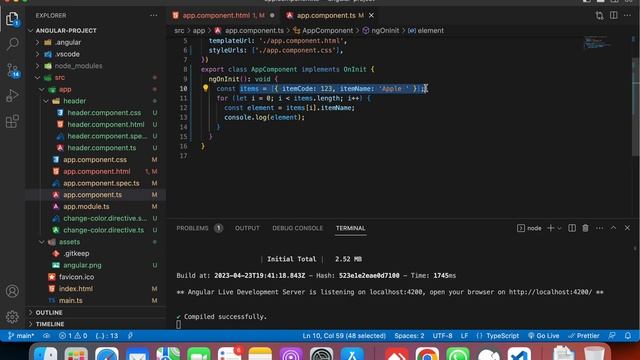Screen dimensions: 640x360
Task: Click AppComponent in the breadcrumb
Action: click(323, 31)
